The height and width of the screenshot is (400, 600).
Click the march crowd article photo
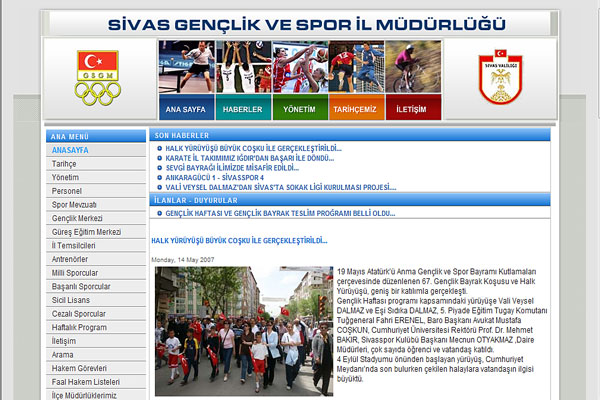tap(244, 331)
